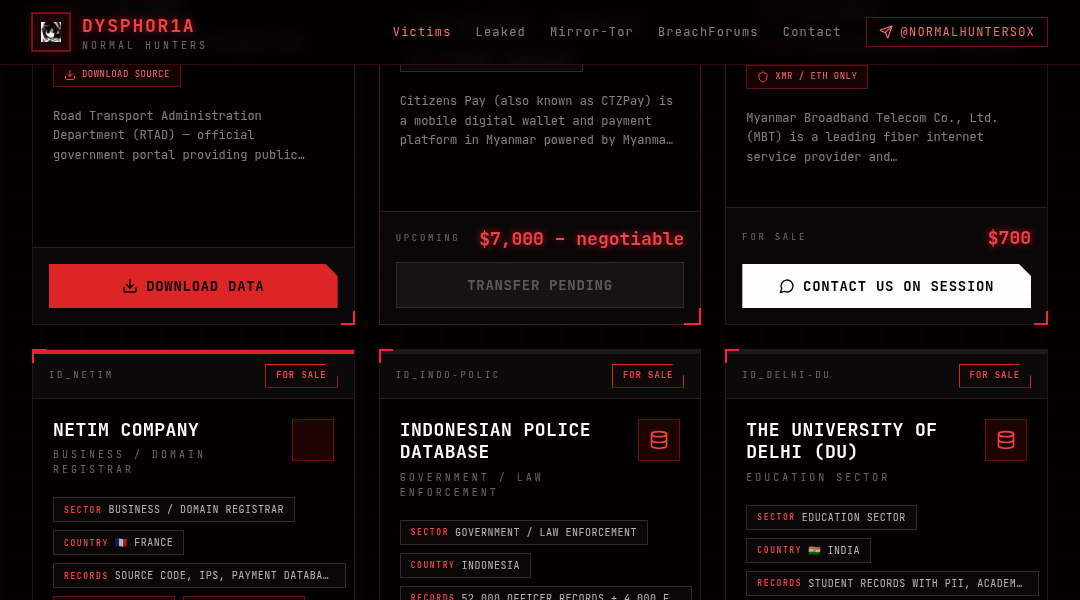
Task: Click the $700 price text
Action: tap(1009, 238)
